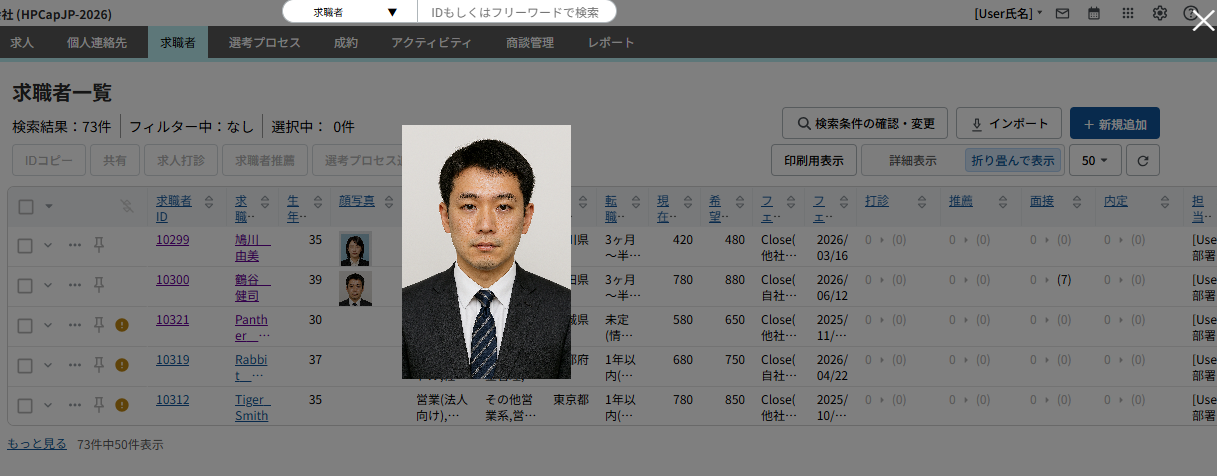
Task: Click warning icon on candidate 10321 row
Action: (122, 324)
